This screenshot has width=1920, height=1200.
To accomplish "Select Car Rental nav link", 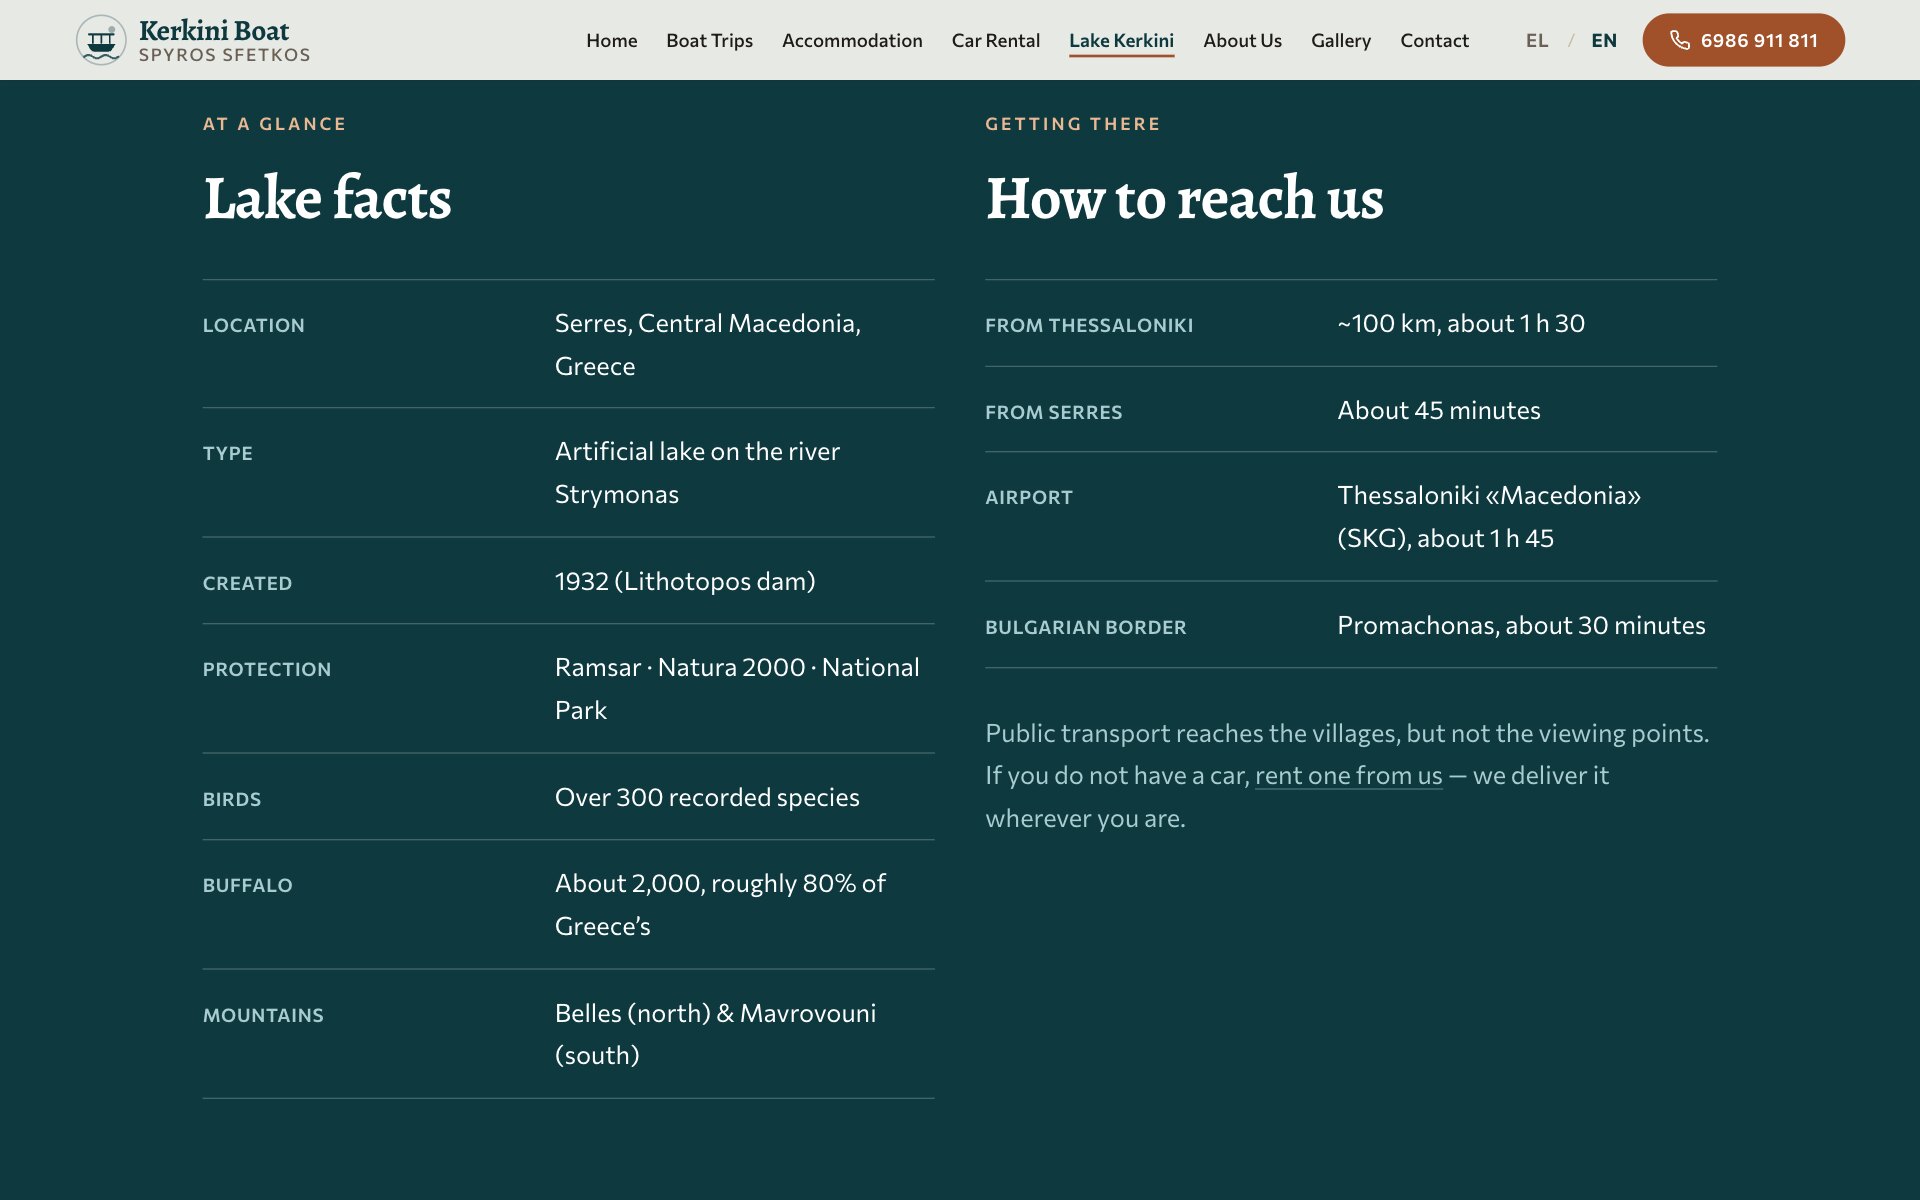I will (996, 40).
